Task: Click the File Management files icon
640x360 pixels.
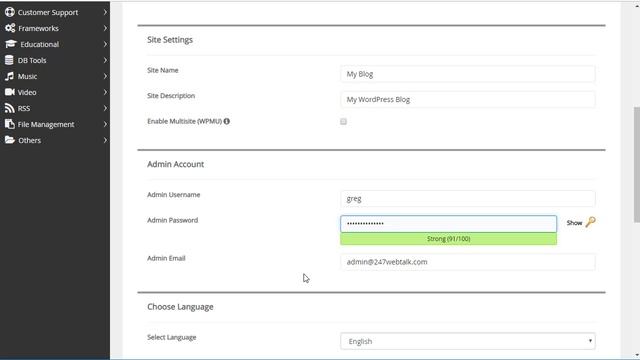Action: tap(9, 124)
